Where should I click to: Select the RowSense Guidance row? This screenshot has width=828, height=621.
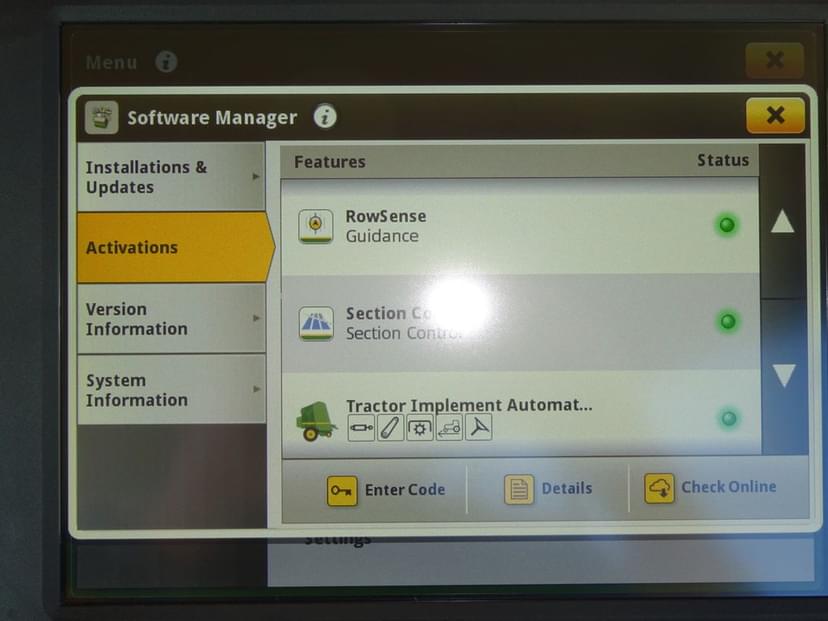[x=520, y=226]
